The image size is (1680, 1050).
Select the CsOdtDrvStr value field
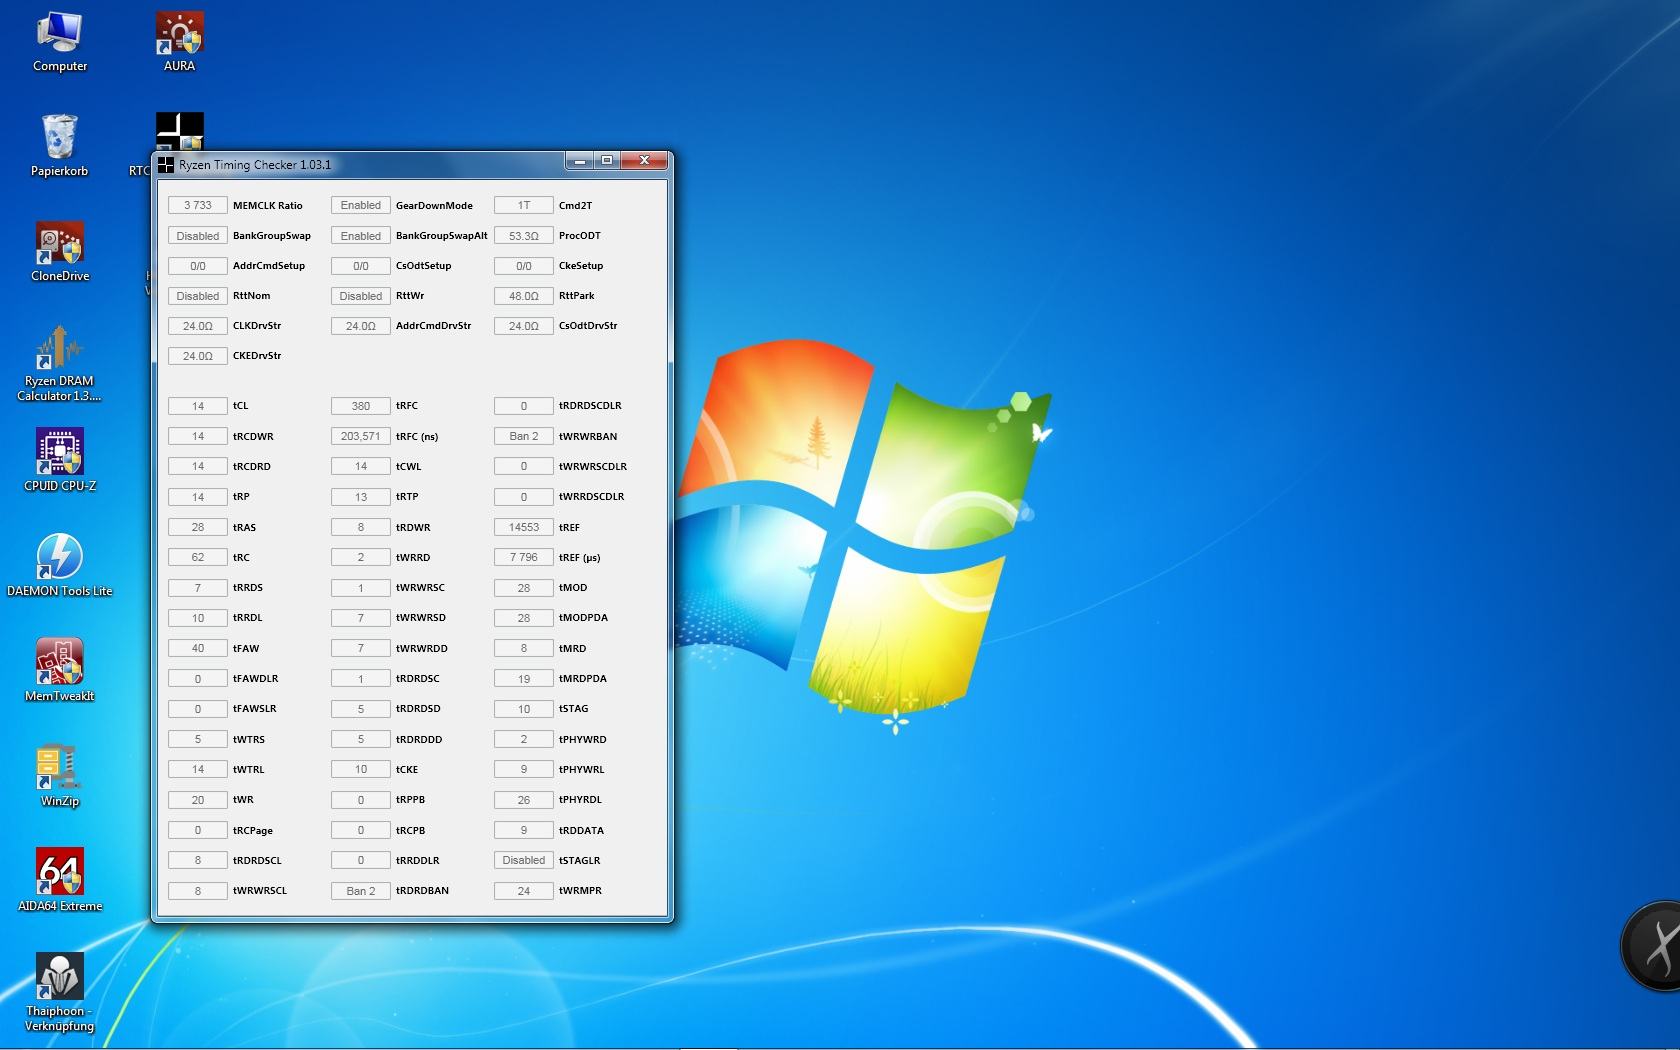[524, 326]
